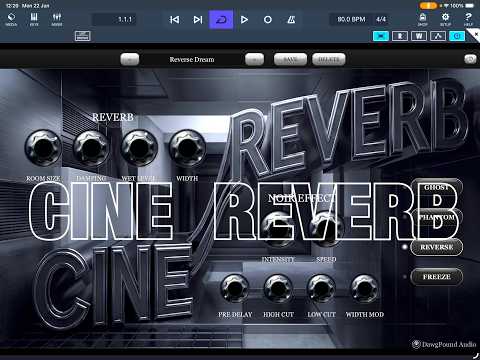Enable the Freeze button
Image resolution: width=480 pixels, height=360 pixels.
coord(437,277)
